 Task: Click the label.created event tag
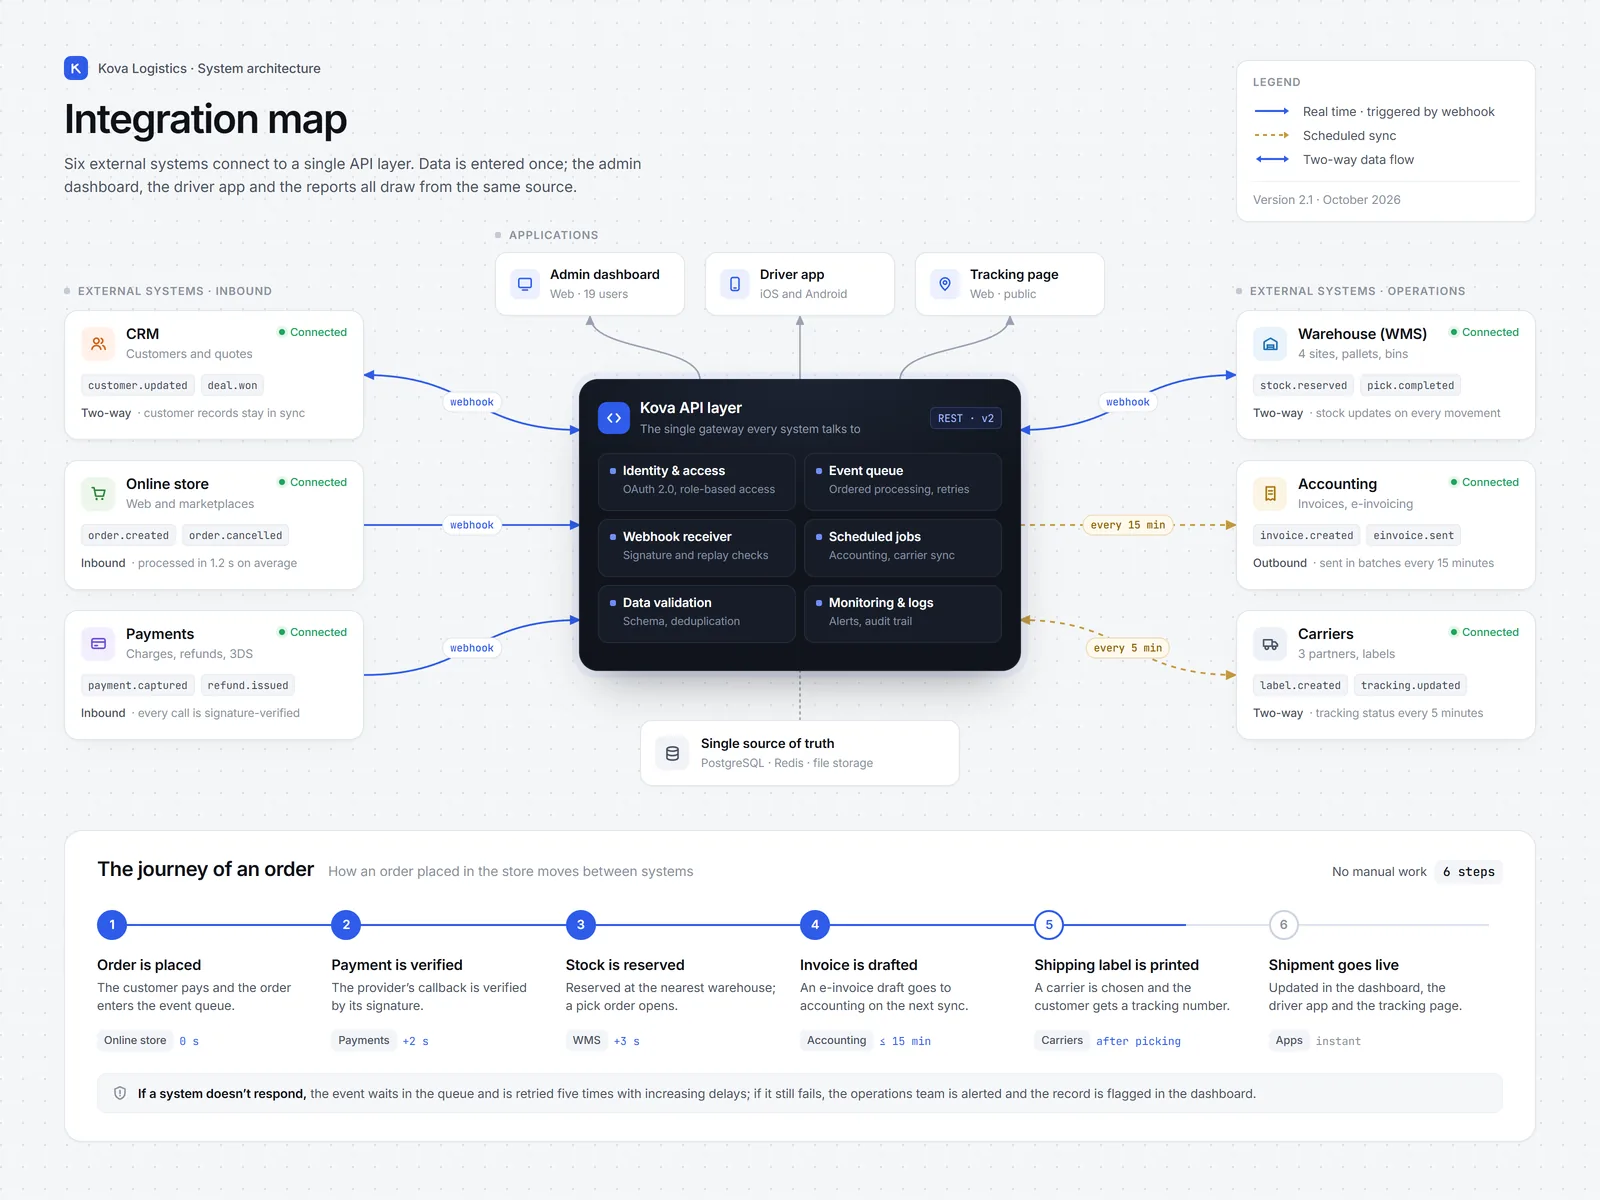[1301, 685]
